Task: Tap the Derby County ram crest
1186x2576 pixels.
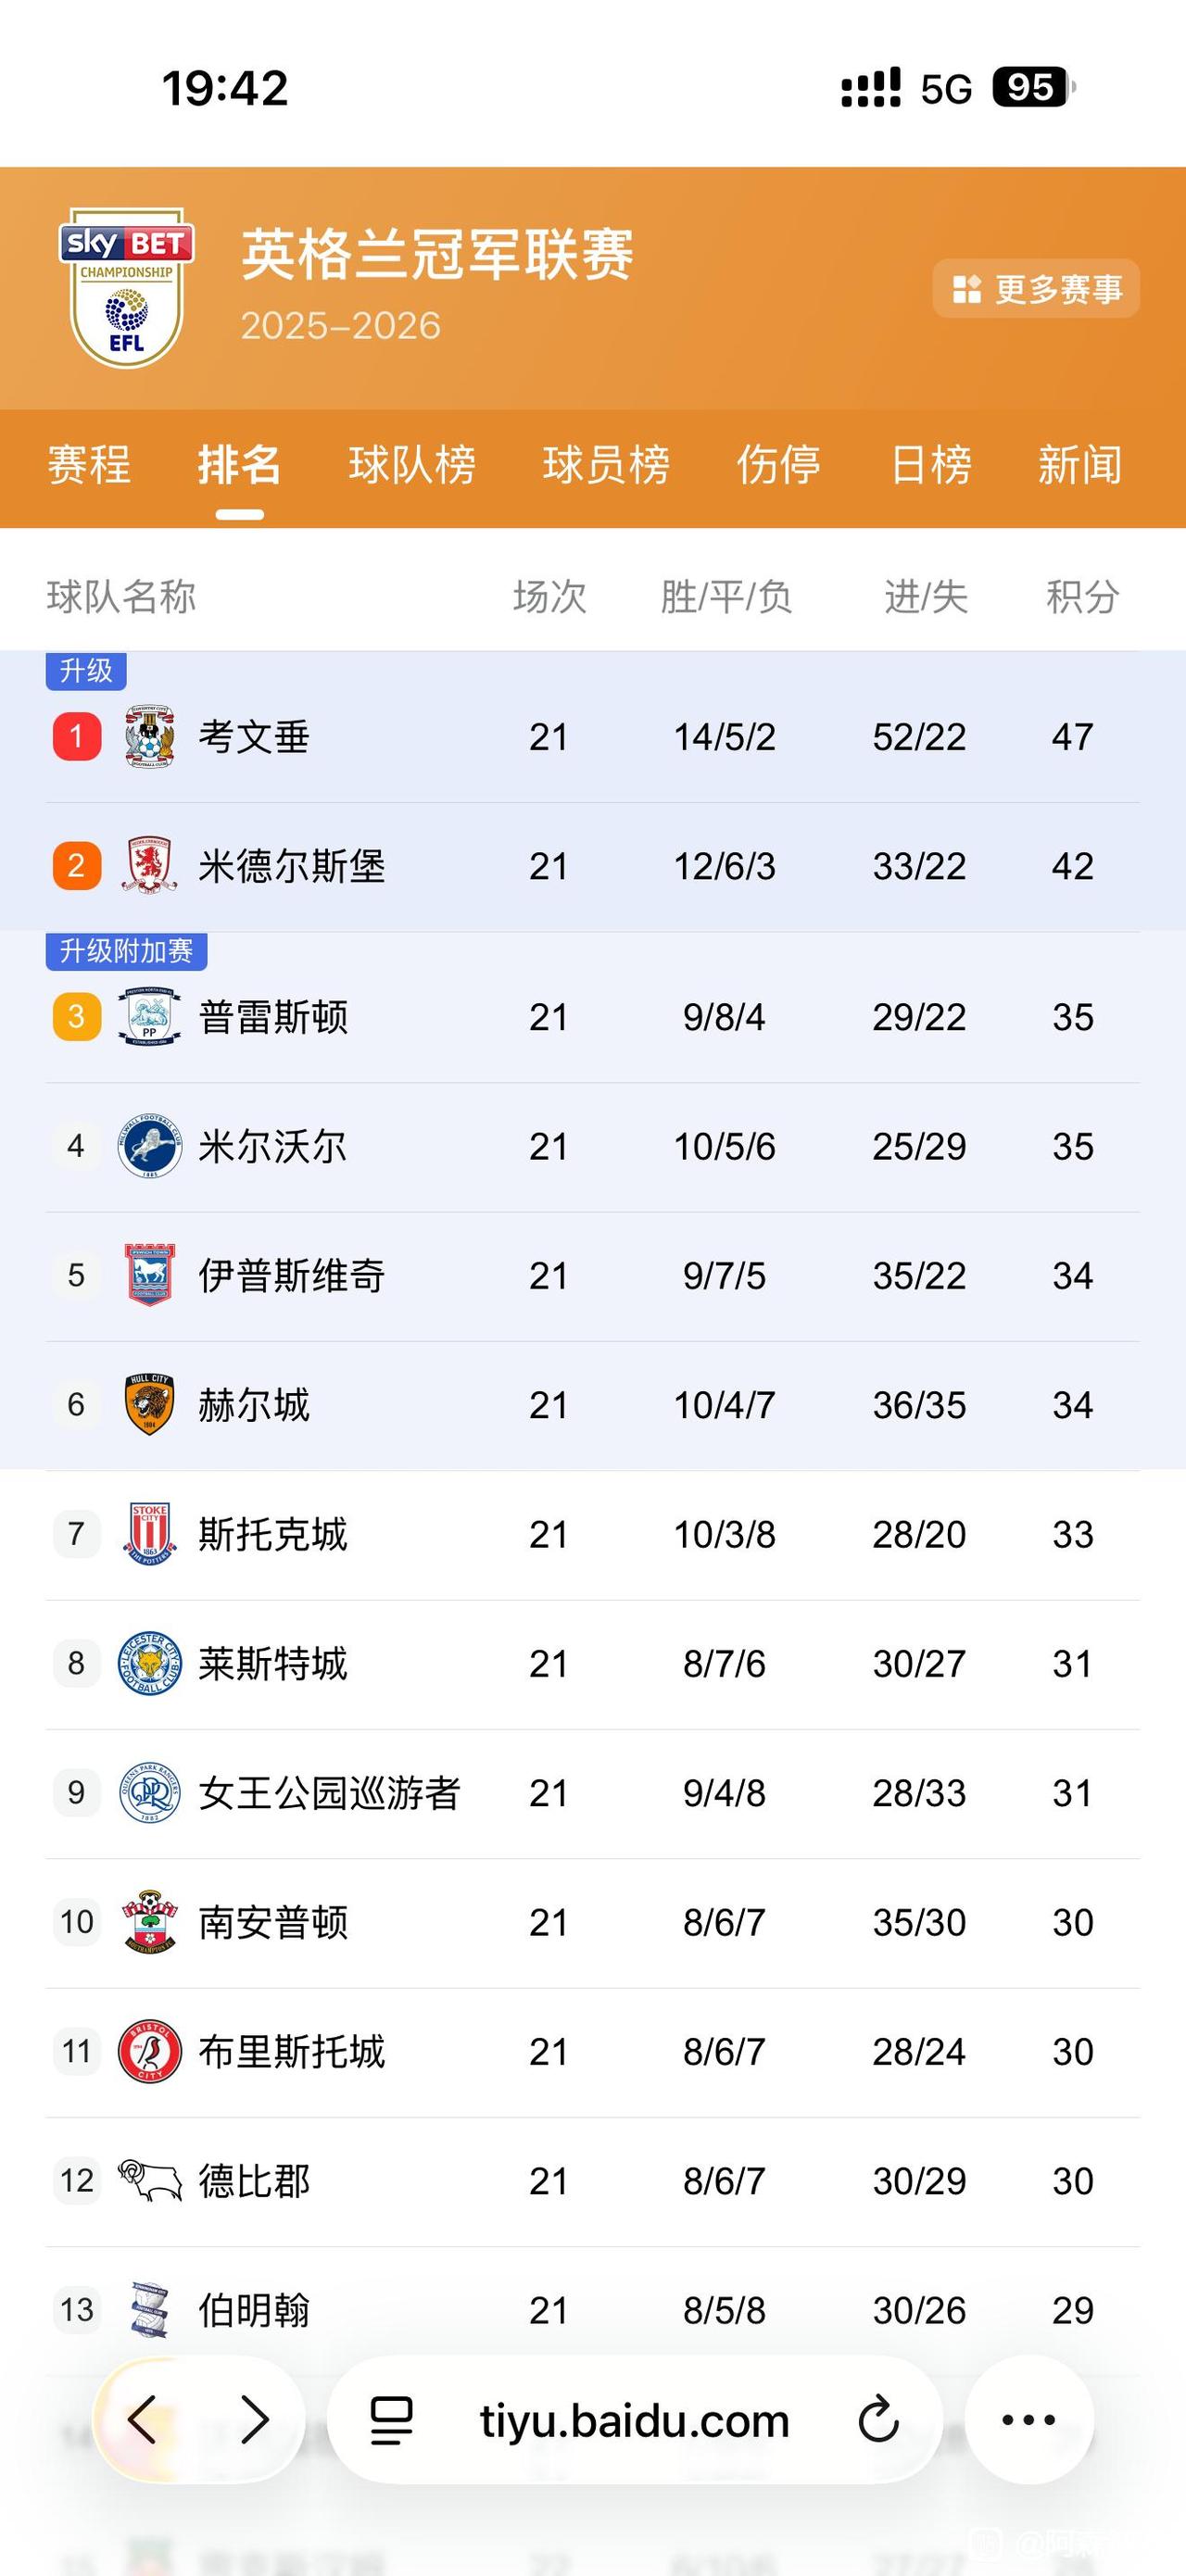Action: click(x=149, y=2180)
